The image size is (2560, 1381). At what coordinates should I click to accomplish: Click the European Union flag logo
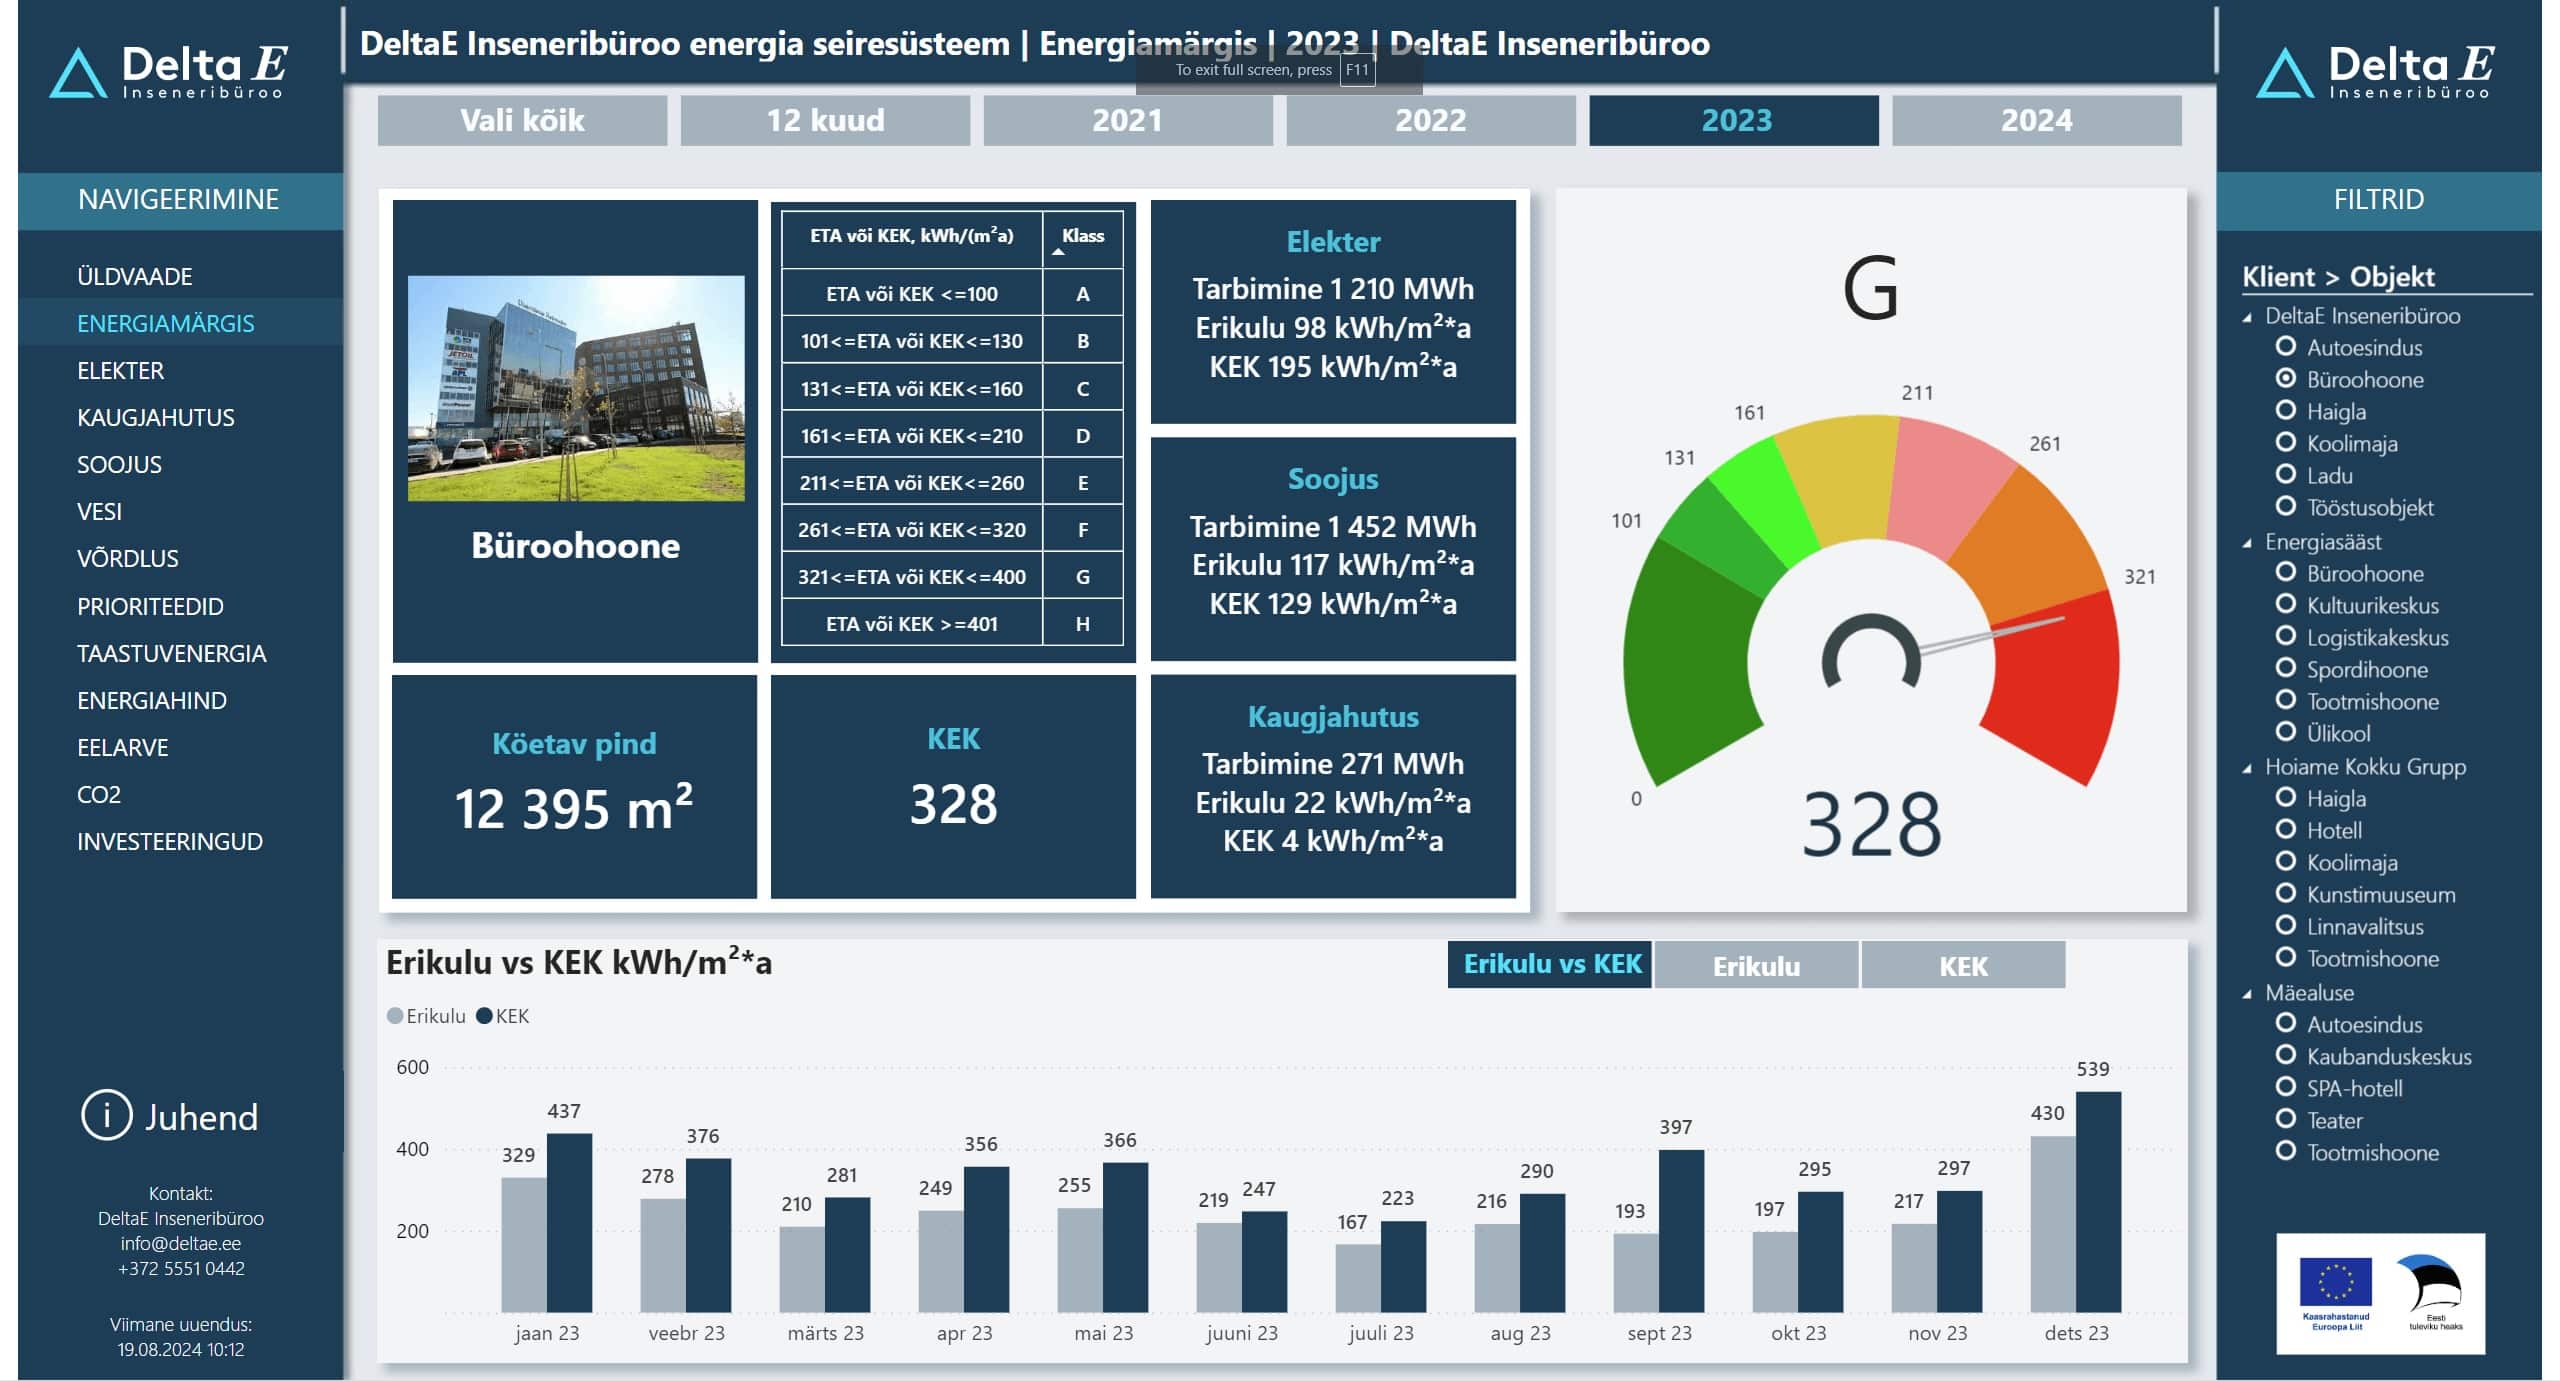(2335, 1284)
